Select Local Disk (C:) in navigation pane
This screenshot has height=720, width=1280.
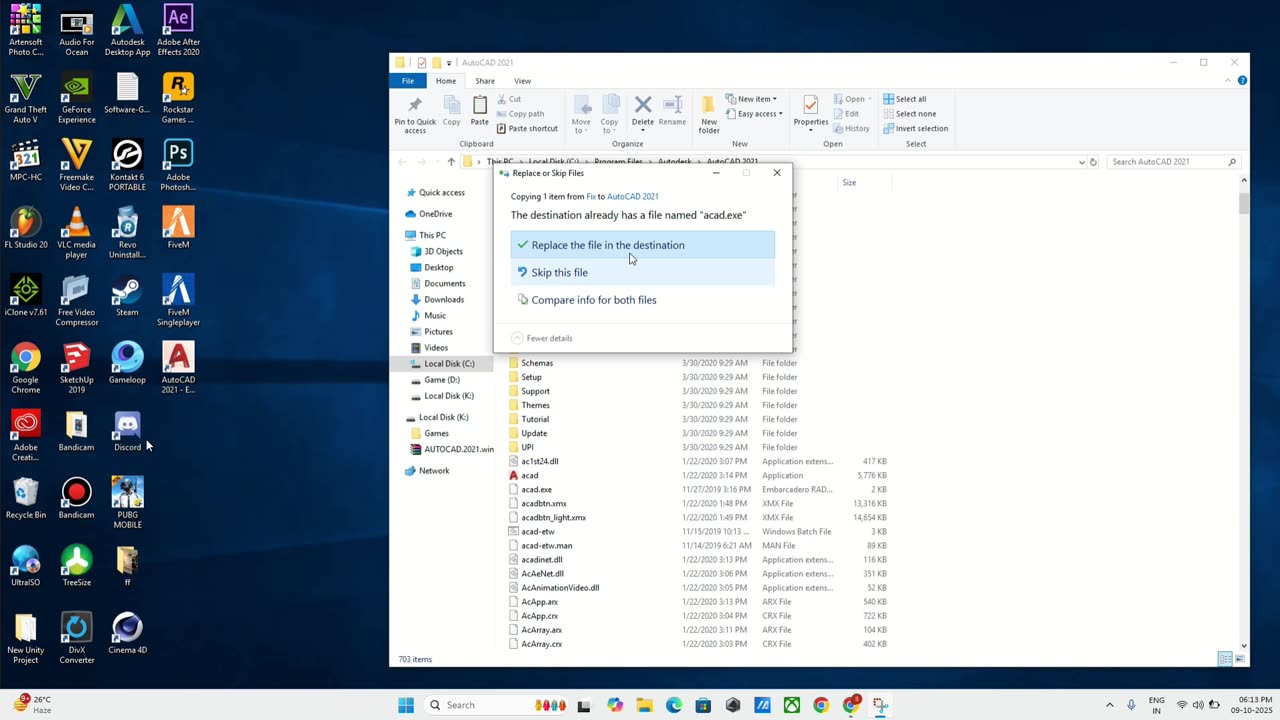pyautogui.click(x=449, y=364)
